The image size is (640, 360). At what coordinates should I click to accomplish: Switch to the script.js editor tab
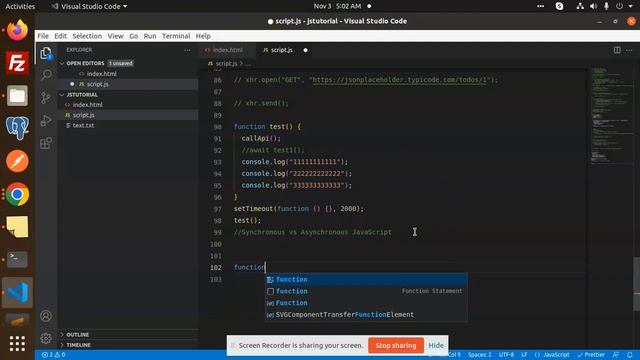click(x=284, y=50)
